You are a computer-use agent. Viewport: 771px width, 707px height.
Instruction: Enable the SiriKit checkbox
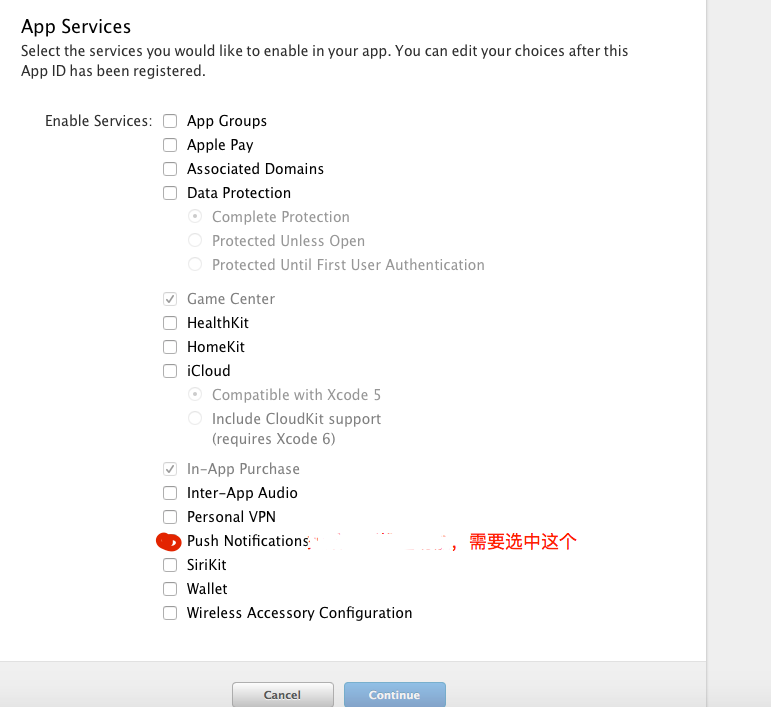(170, 565)
